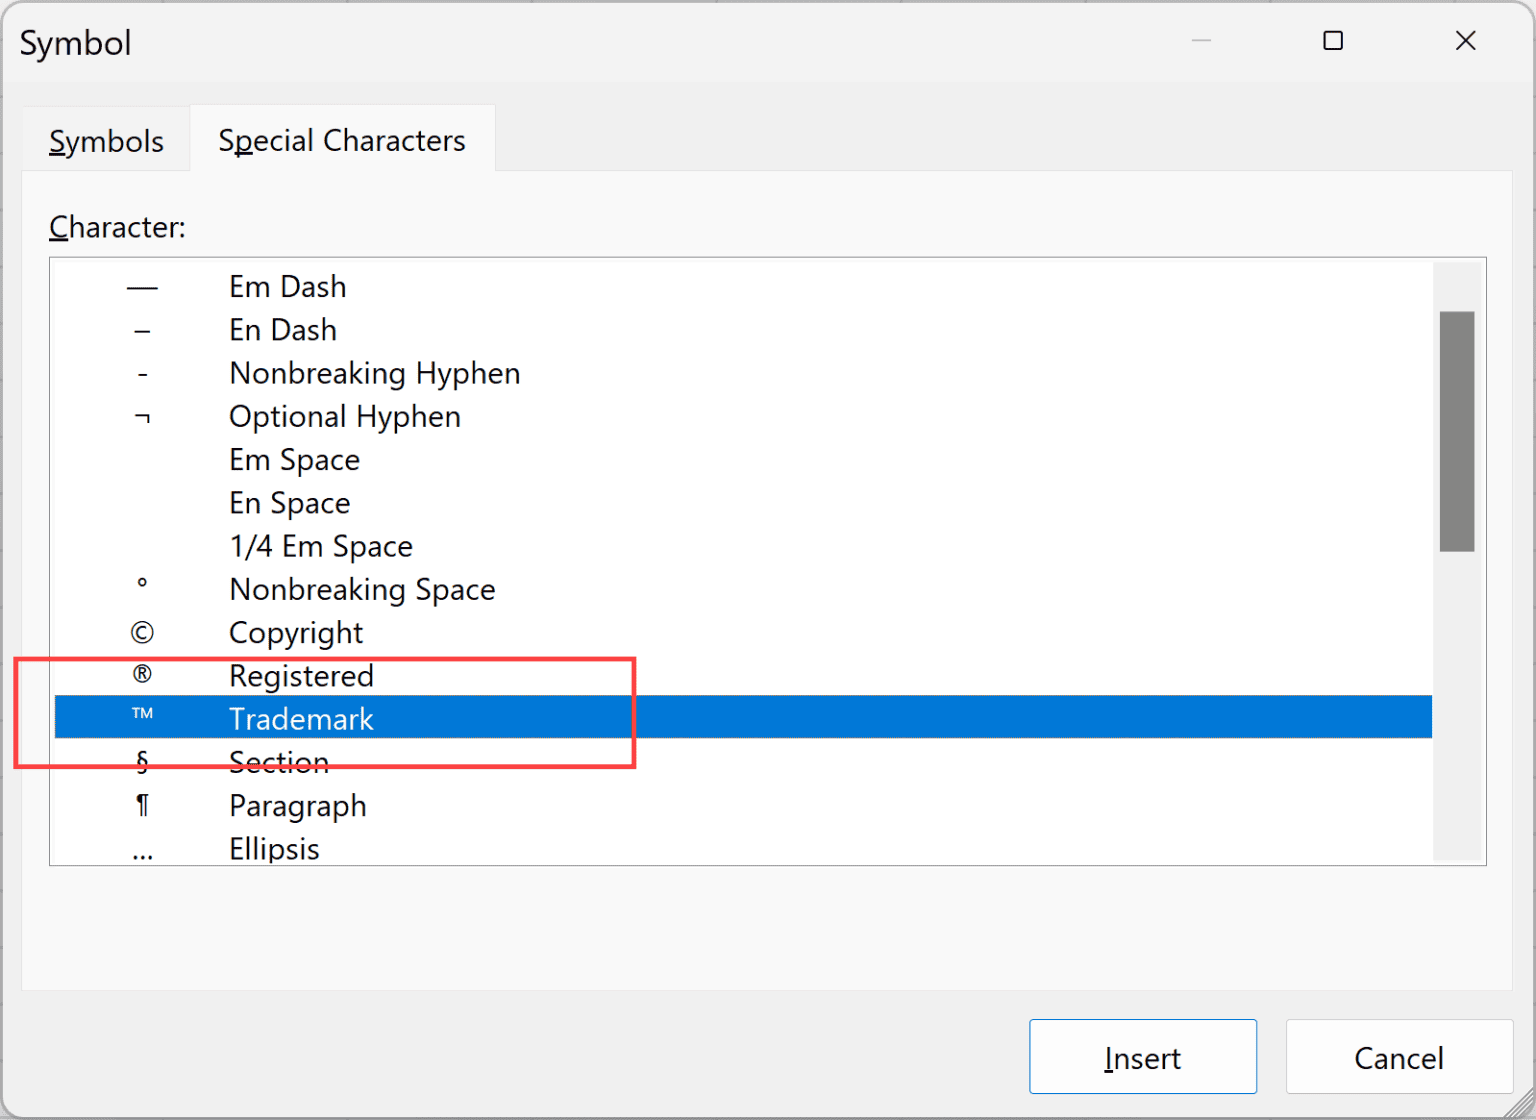The width and height of the screenshot is (1536, 1120).
Task: Click the Special Characters tab
Action: point(342,140)
